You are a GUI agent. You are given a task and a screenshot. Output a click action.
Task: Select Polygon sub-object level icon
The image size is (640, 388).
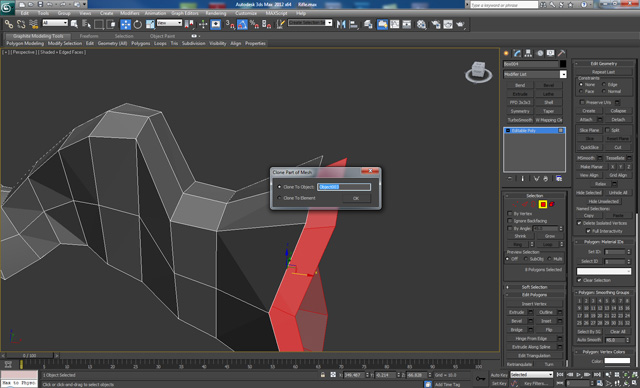(543, 204)
